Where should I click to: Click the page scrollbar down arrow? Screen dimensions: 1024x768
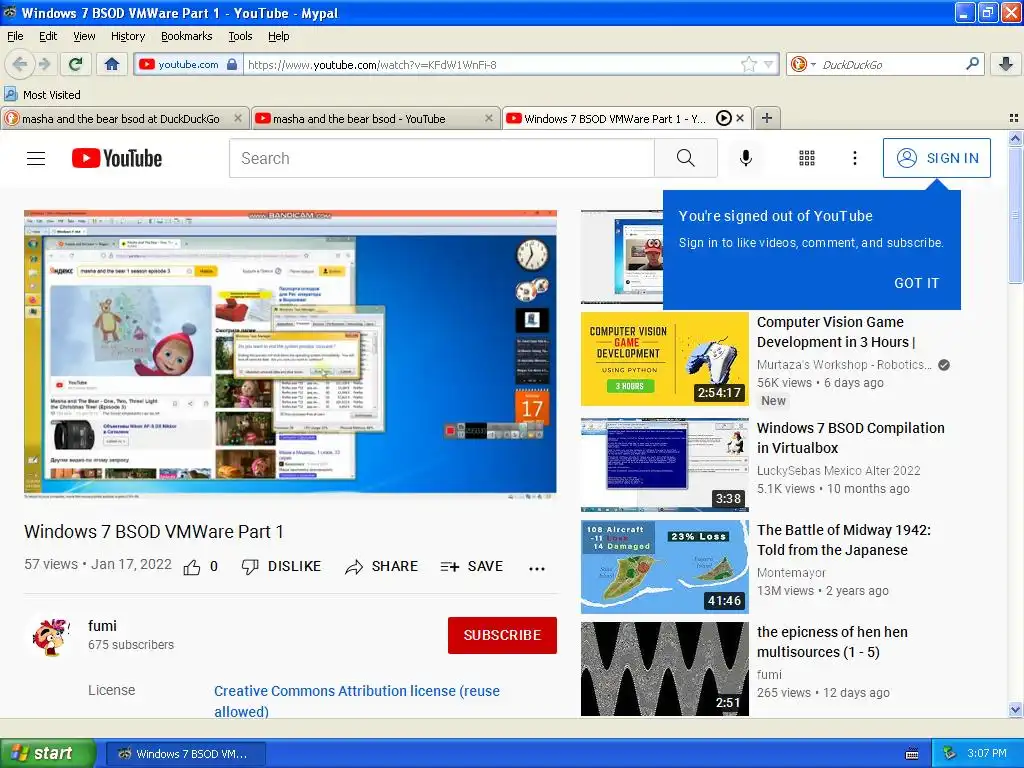1015,709
